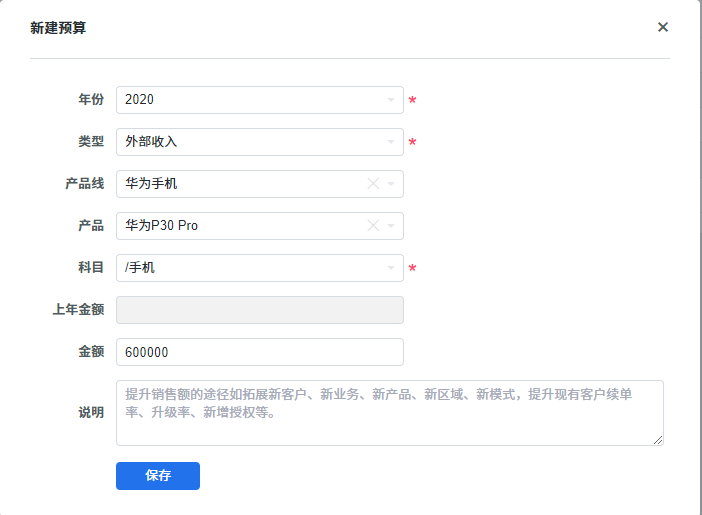Click the 年份 dropdown arrow icon
The width and height of the screenshot is (702, 515).
tap(392, 100)
